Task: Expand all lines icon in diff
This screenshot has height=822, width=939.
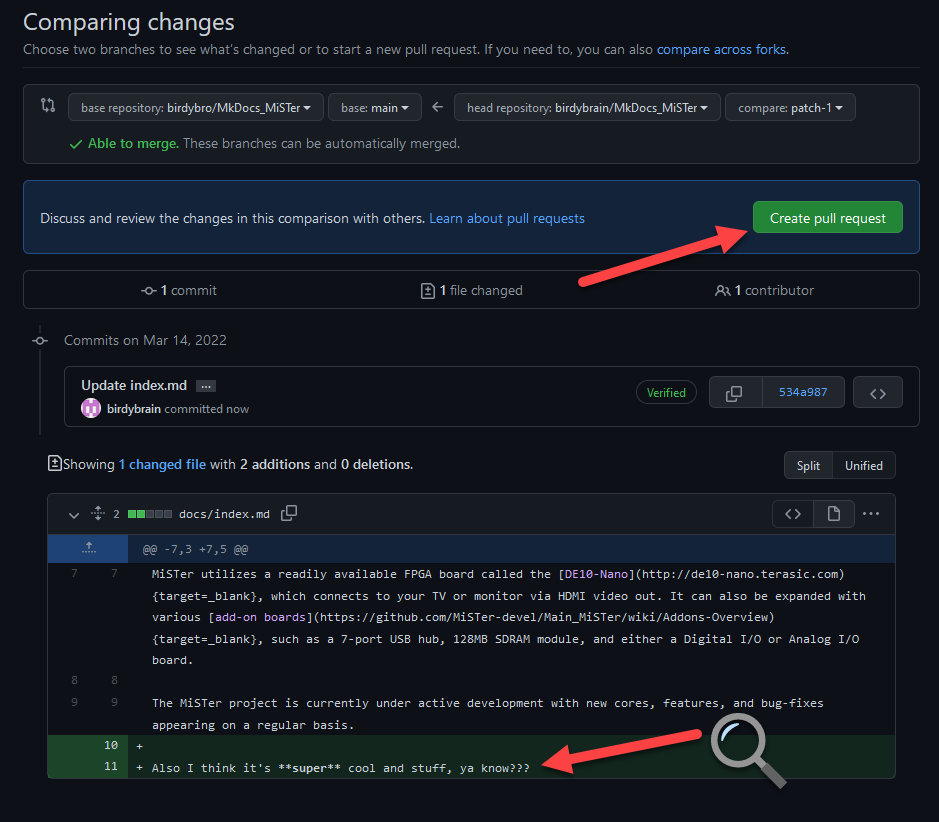Action: [97, 514]
